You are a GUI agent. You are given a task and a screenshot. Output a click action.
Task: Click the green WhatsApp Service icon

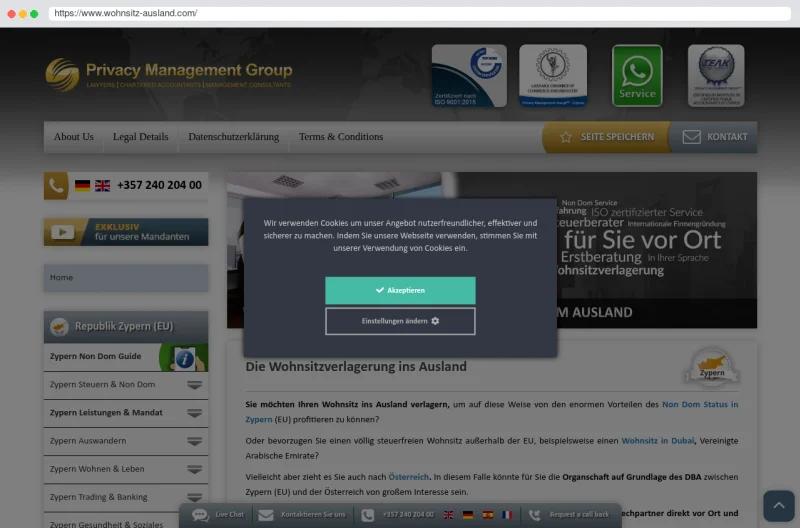637,76
